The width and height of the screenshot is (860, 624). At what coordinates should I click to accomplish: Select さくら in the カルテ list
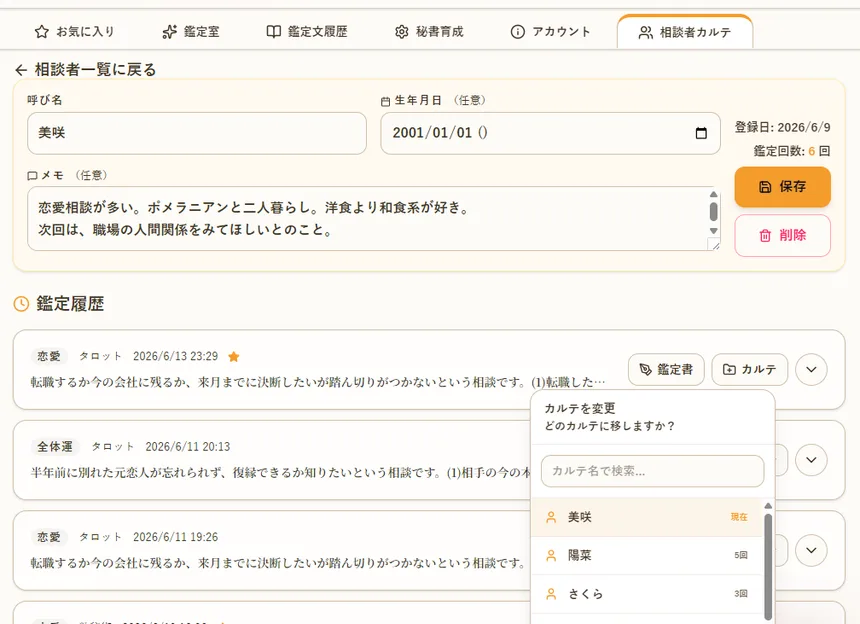tap(647, 594)
